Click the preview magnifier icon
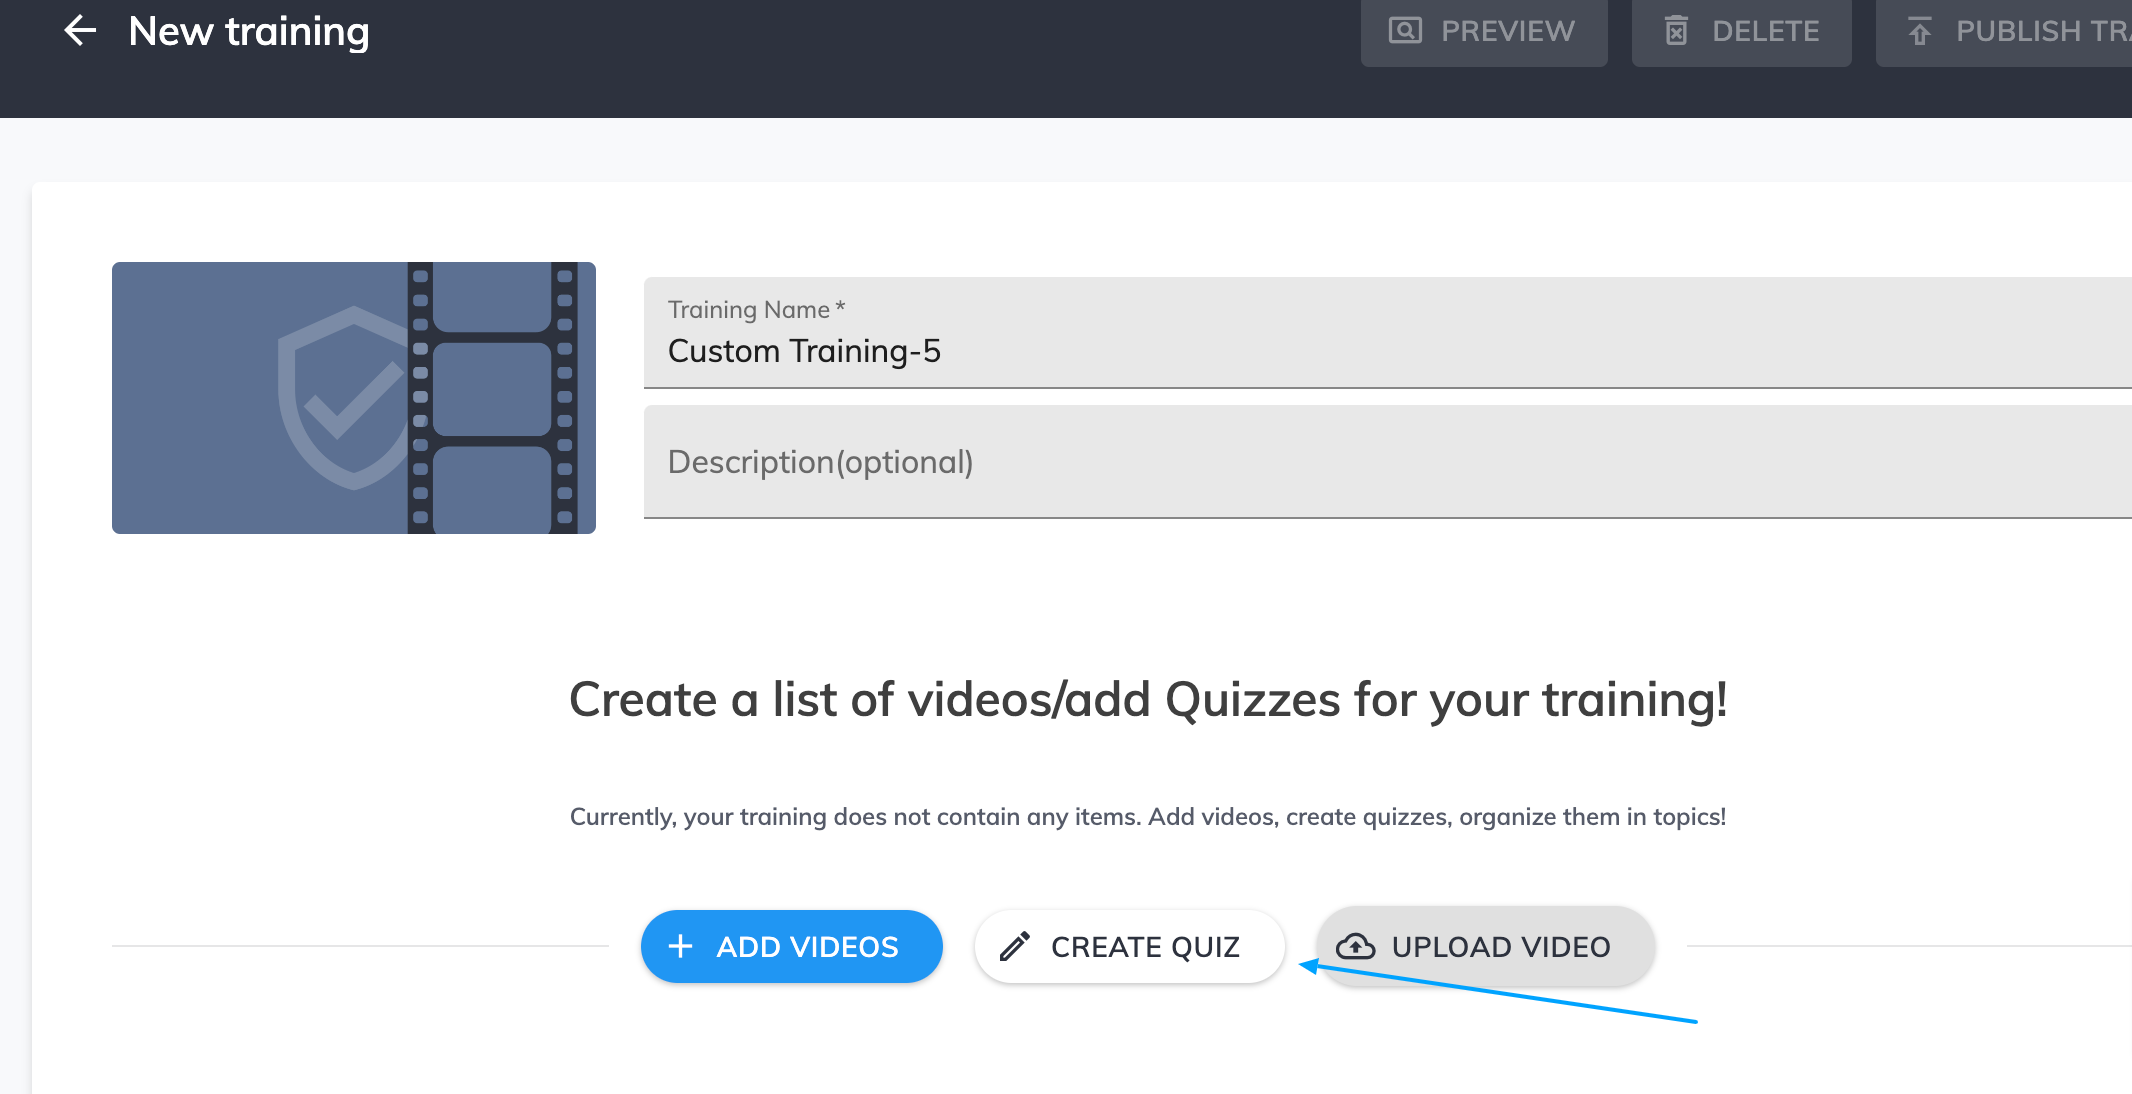Viewport: 2132px width, 1094px height. tap(1405, 31)
